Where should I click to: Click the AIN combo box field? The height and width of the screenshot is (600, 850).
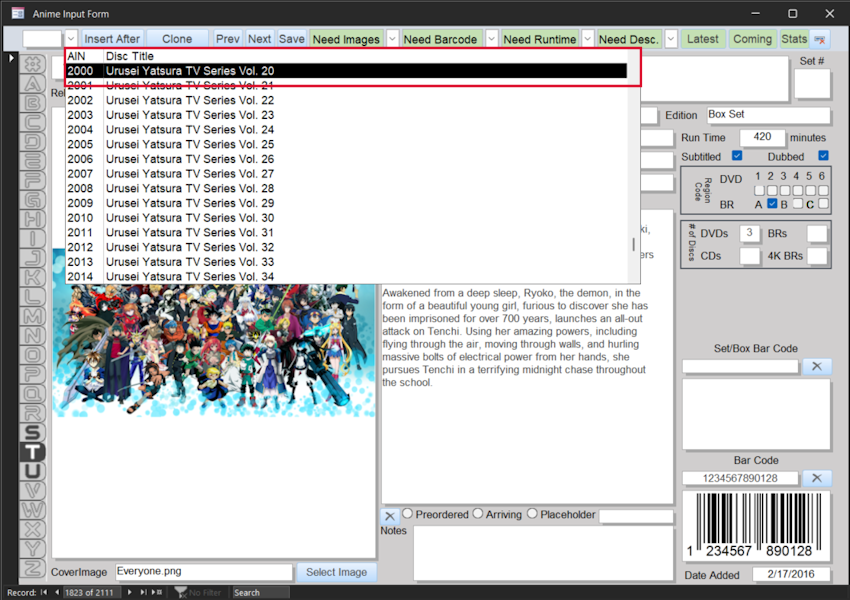(x=42, y=39)
